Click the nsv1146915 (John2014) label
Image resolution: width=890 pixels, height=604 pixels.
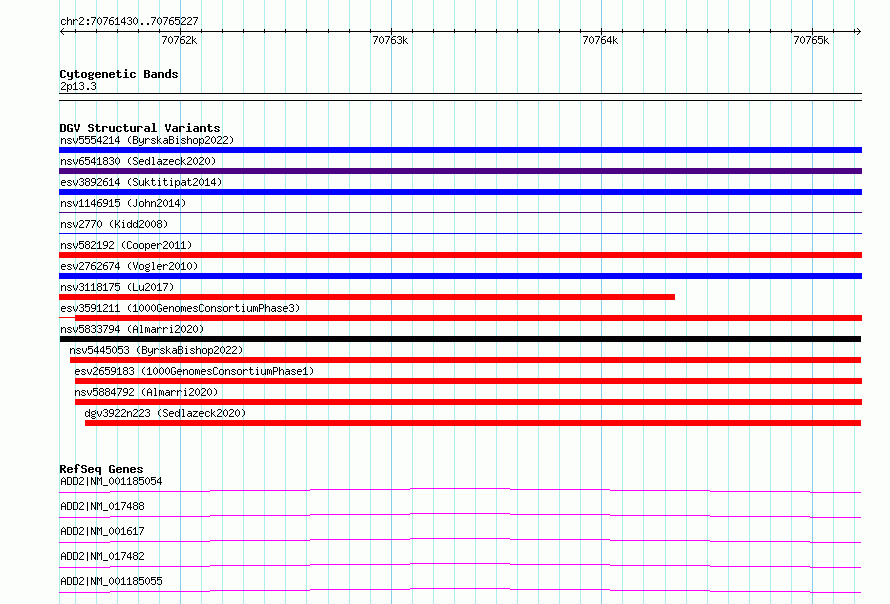pyautogui.click(x=123, y=203)
